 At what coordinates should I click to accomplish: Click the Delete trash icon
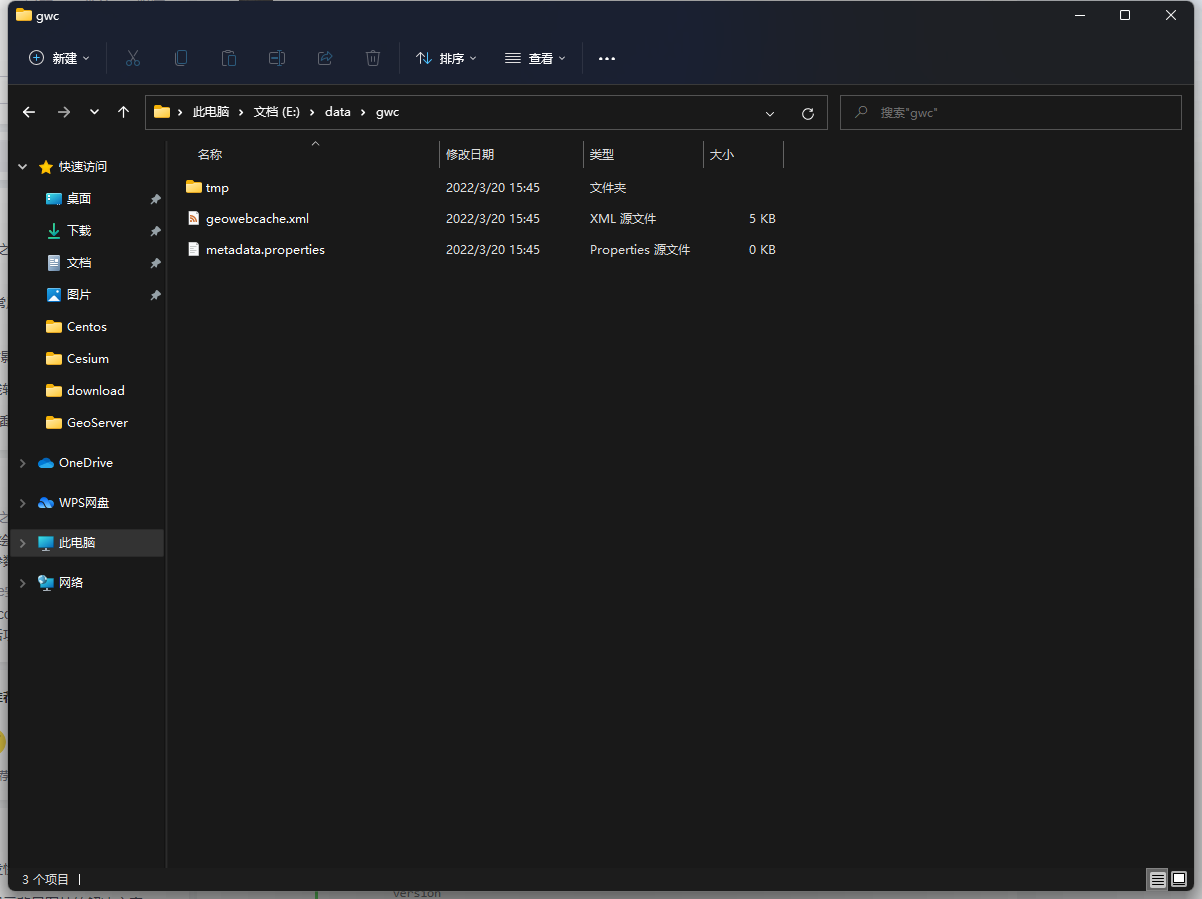click(373, 58)
